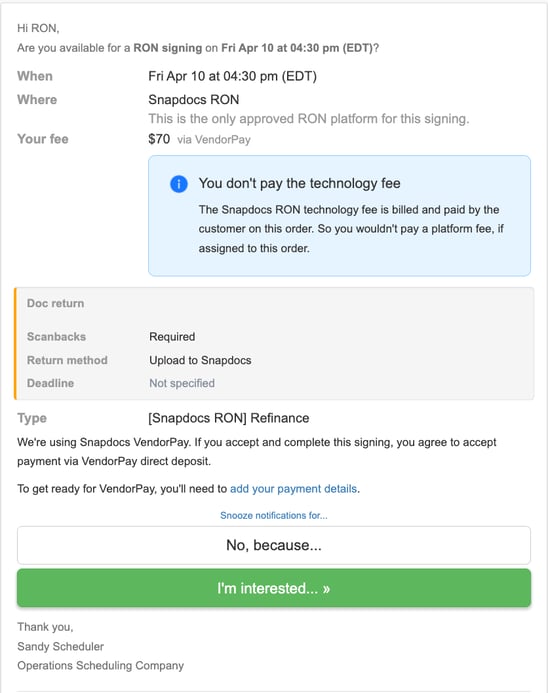
Task: Click the "Doc return" section header
Action: (x=55, y=303)
